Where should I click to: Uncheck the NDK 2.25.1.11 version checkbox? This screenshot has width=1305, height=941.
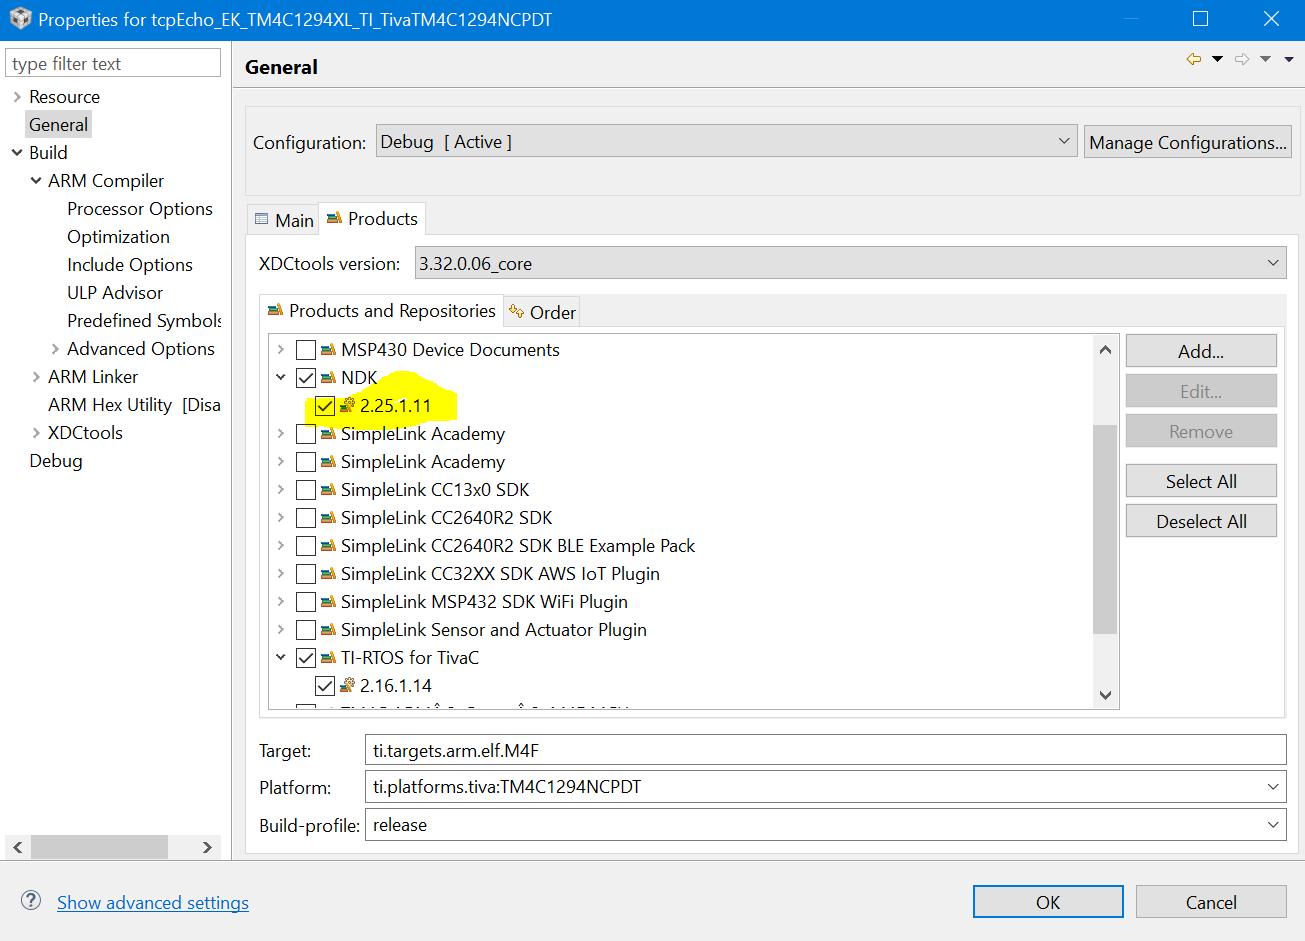tap(325, 406)
